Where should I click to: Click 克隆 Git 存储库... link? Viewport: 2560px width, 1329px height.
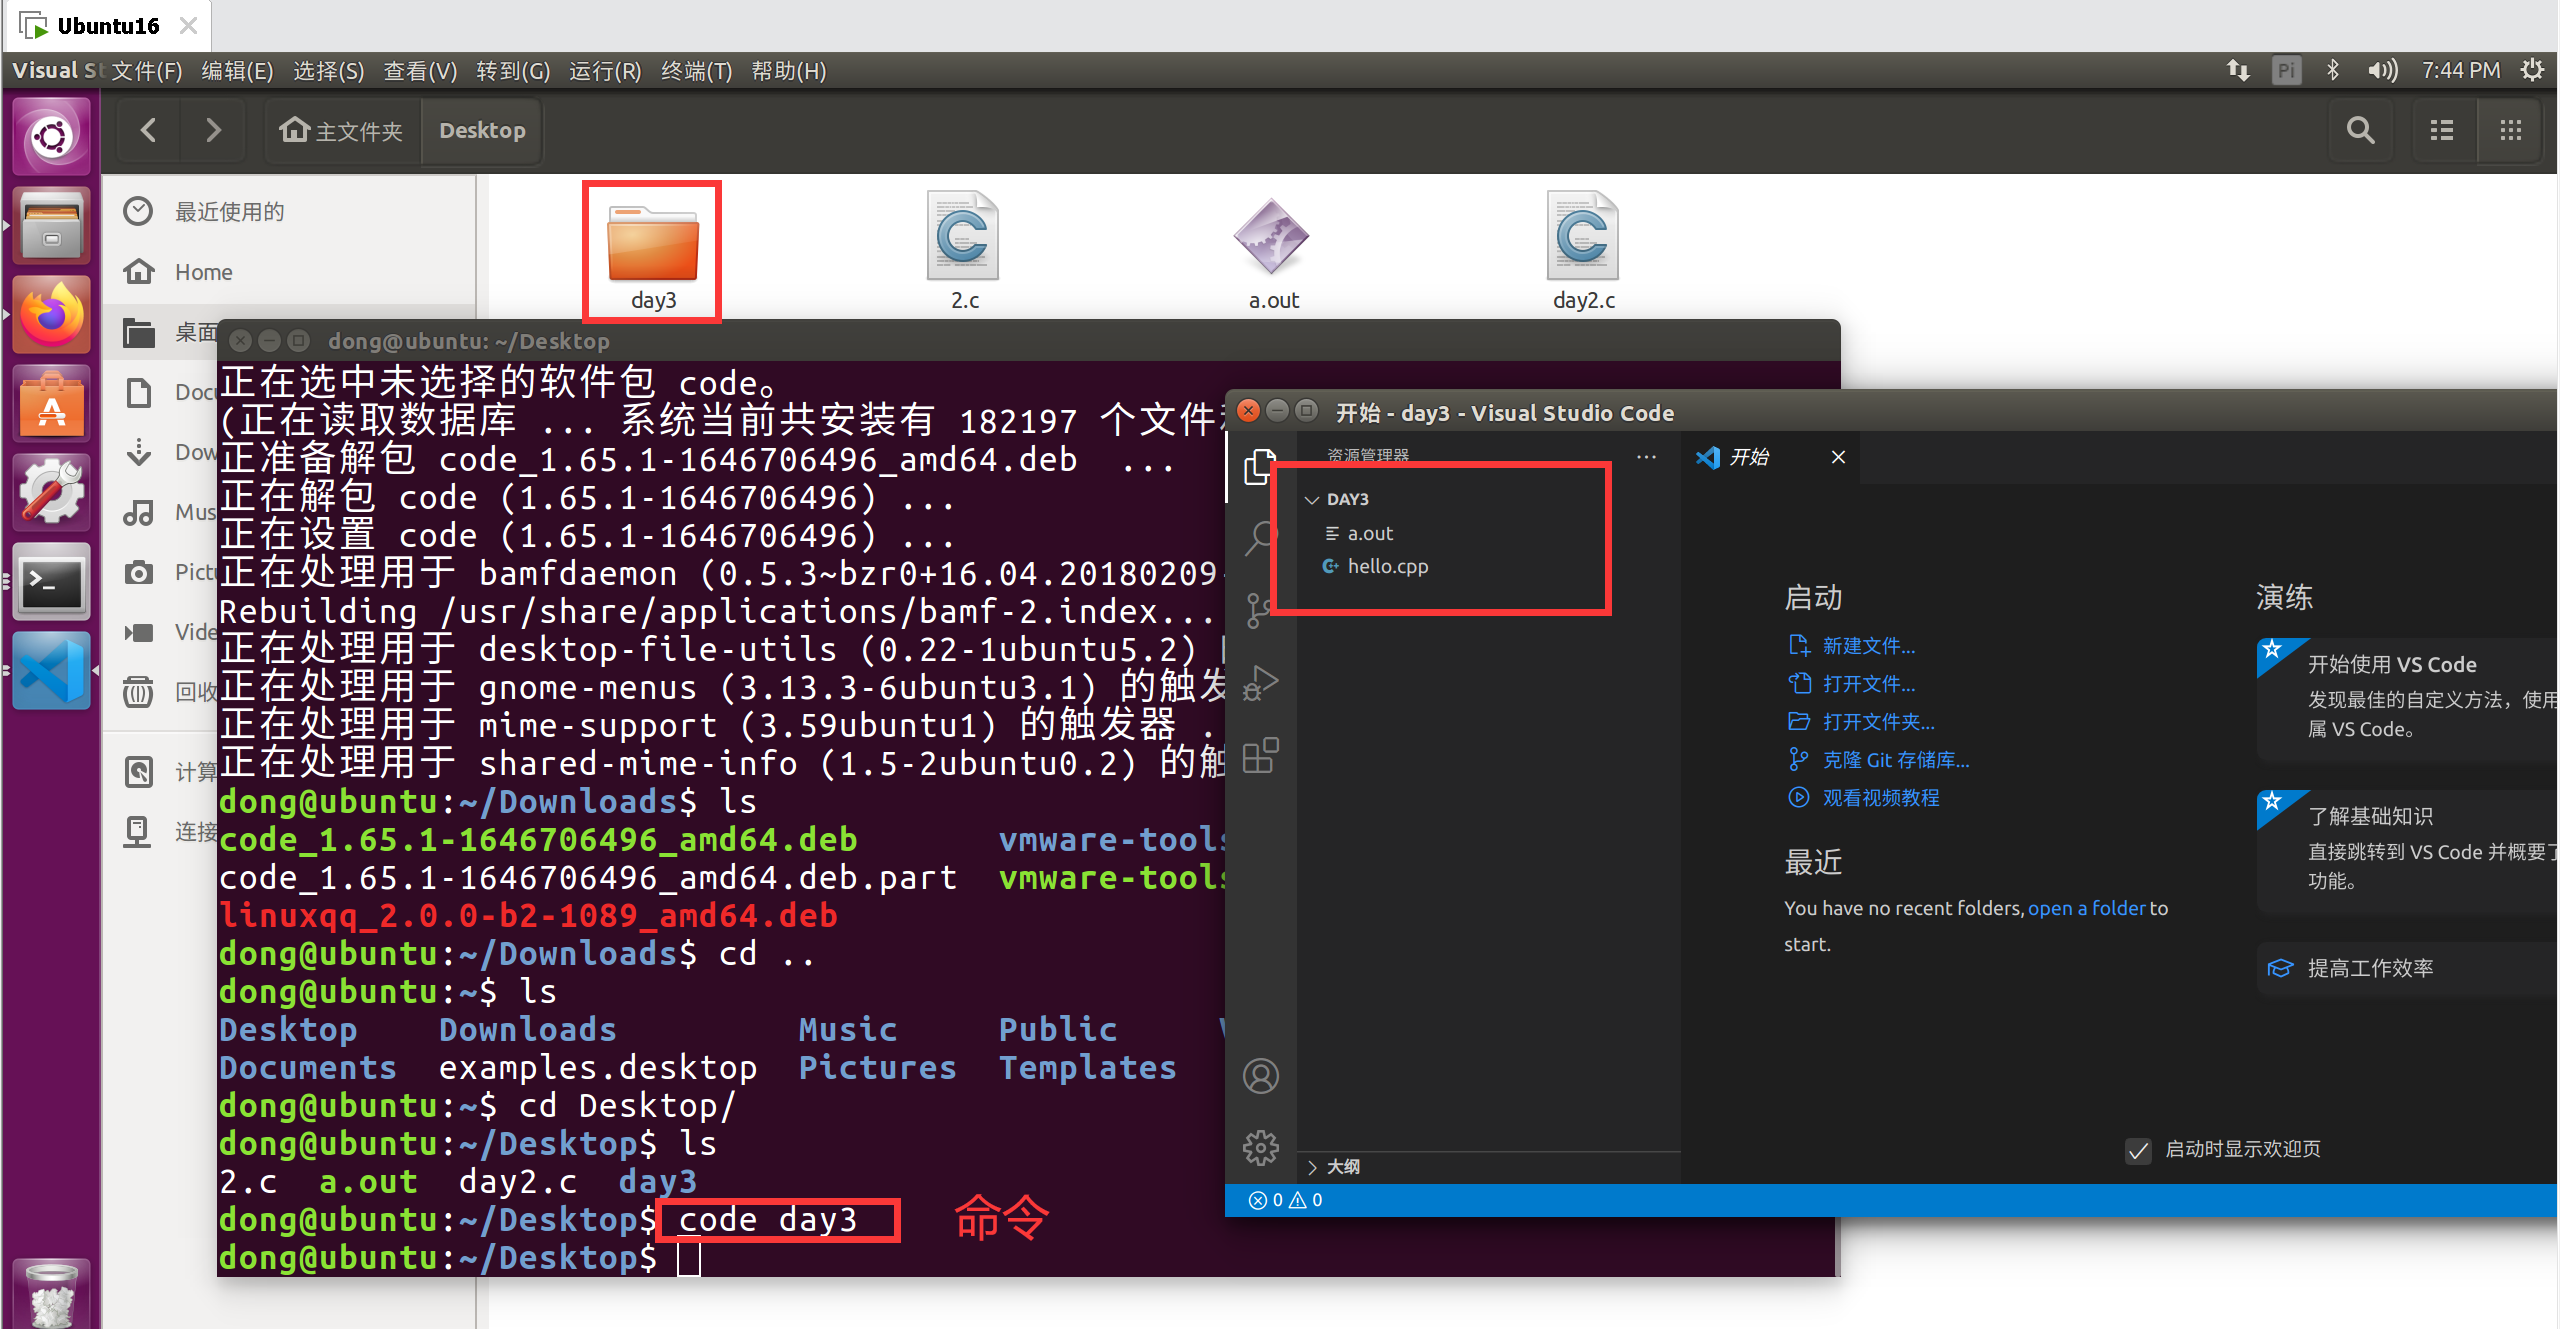[x=1895, y=760]
